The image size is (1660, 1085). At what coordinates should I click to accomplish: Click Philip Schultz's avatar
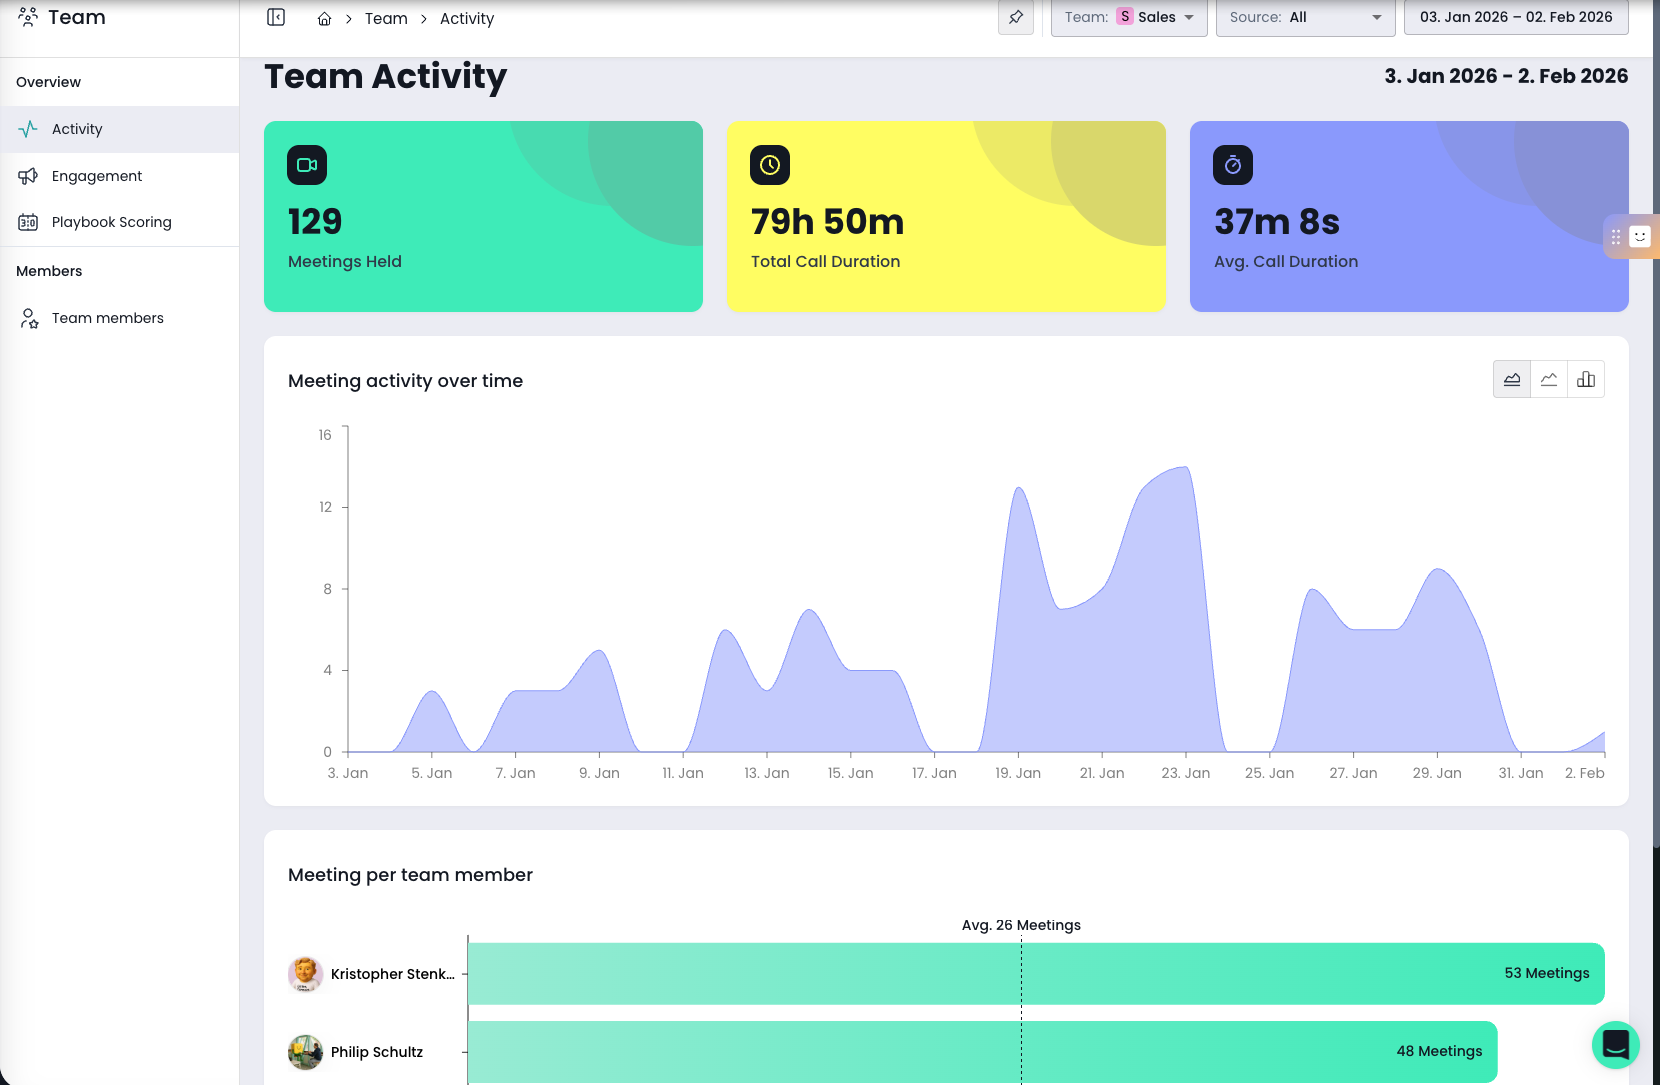coord(305,1052)
